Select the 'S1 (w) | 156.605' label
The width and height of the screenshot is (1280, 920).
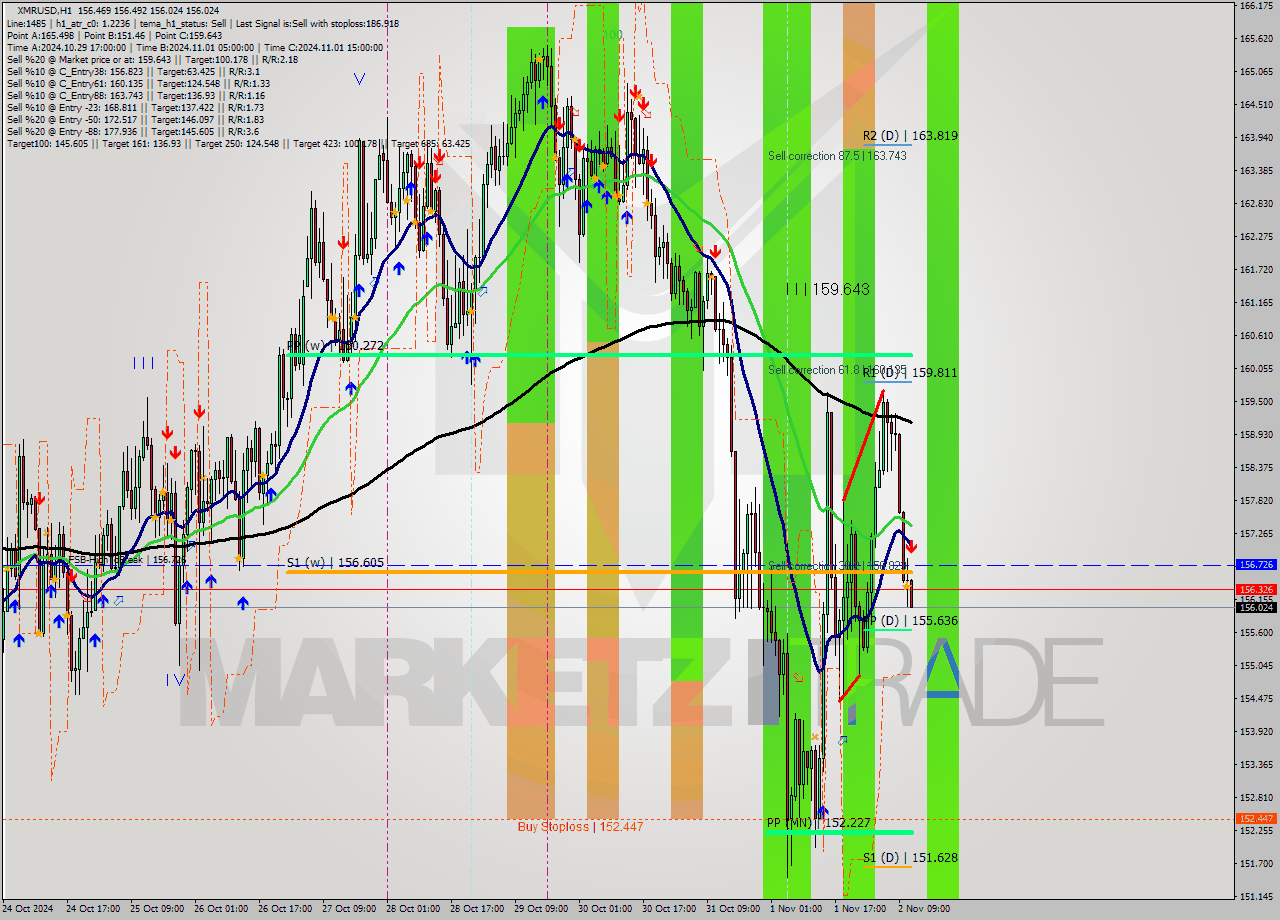point(335,563)
